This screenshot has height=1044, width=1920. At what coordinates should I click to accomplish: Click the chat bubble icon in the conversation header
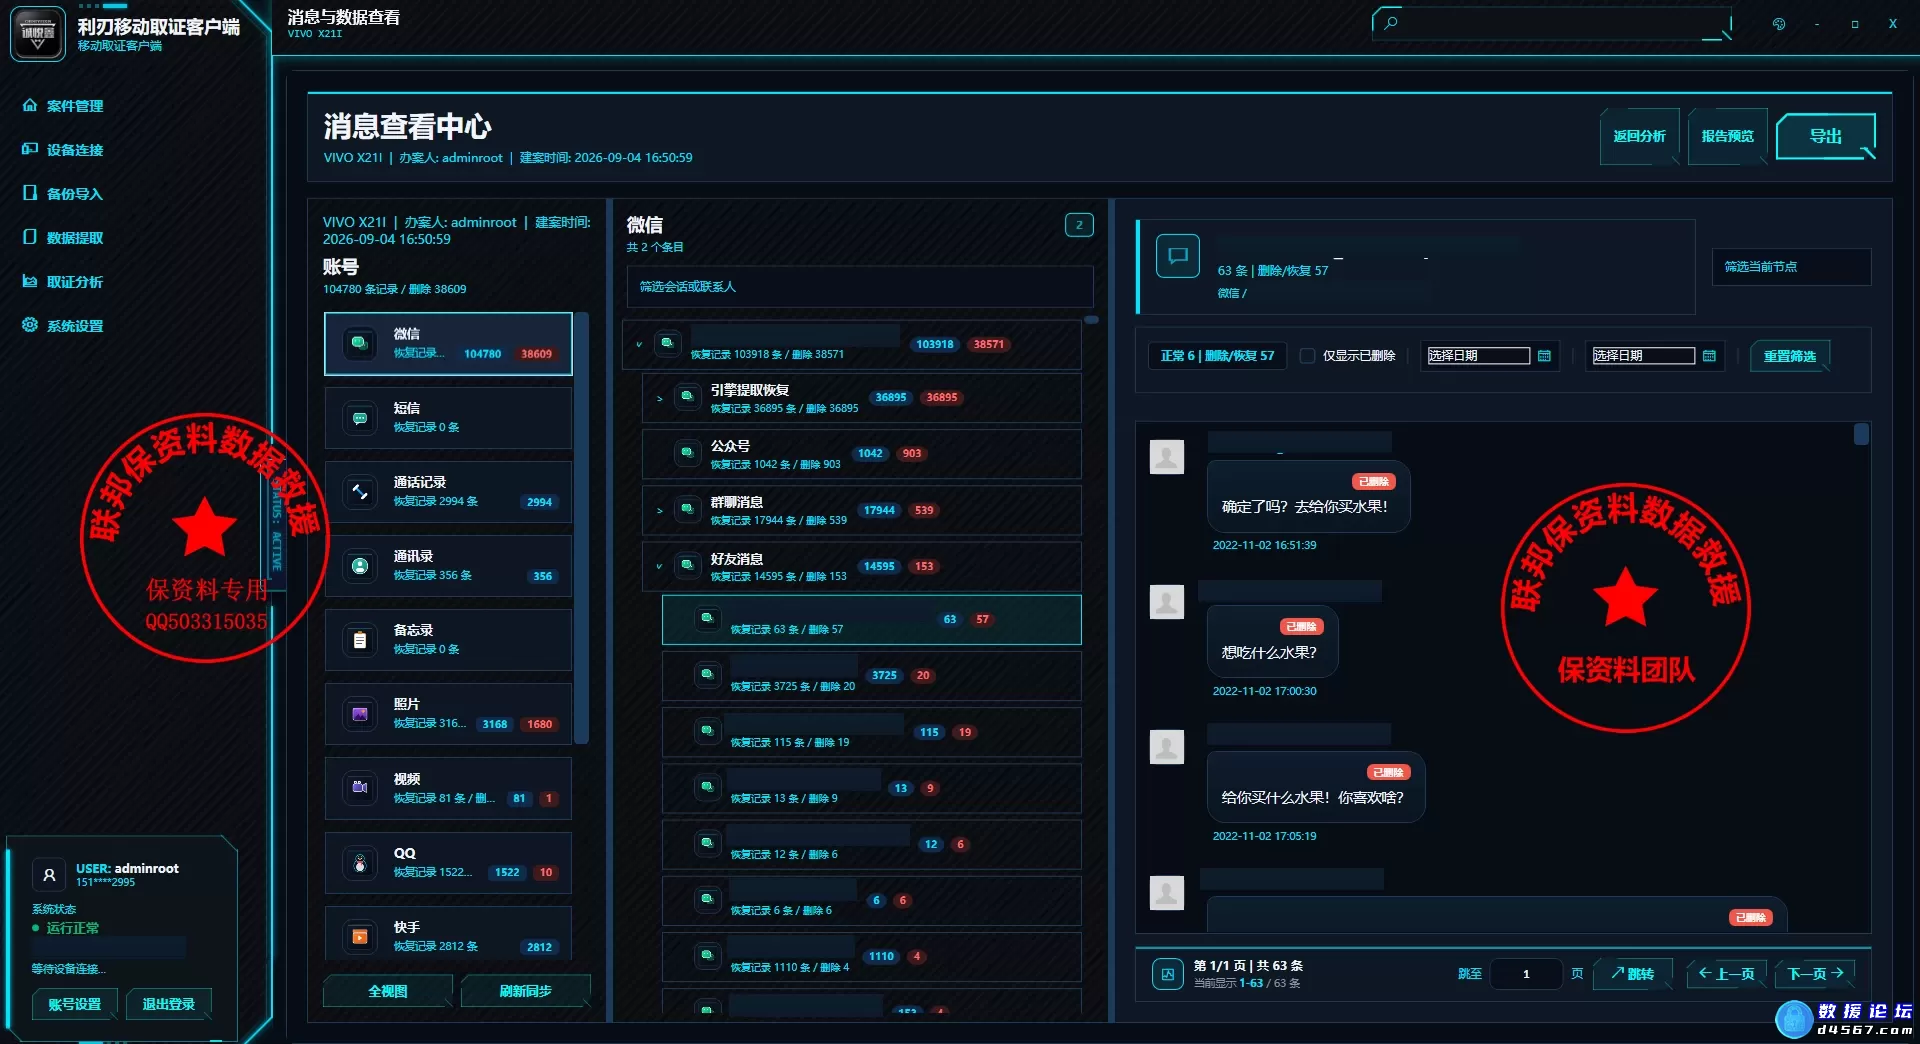(x=1178, y=256)
